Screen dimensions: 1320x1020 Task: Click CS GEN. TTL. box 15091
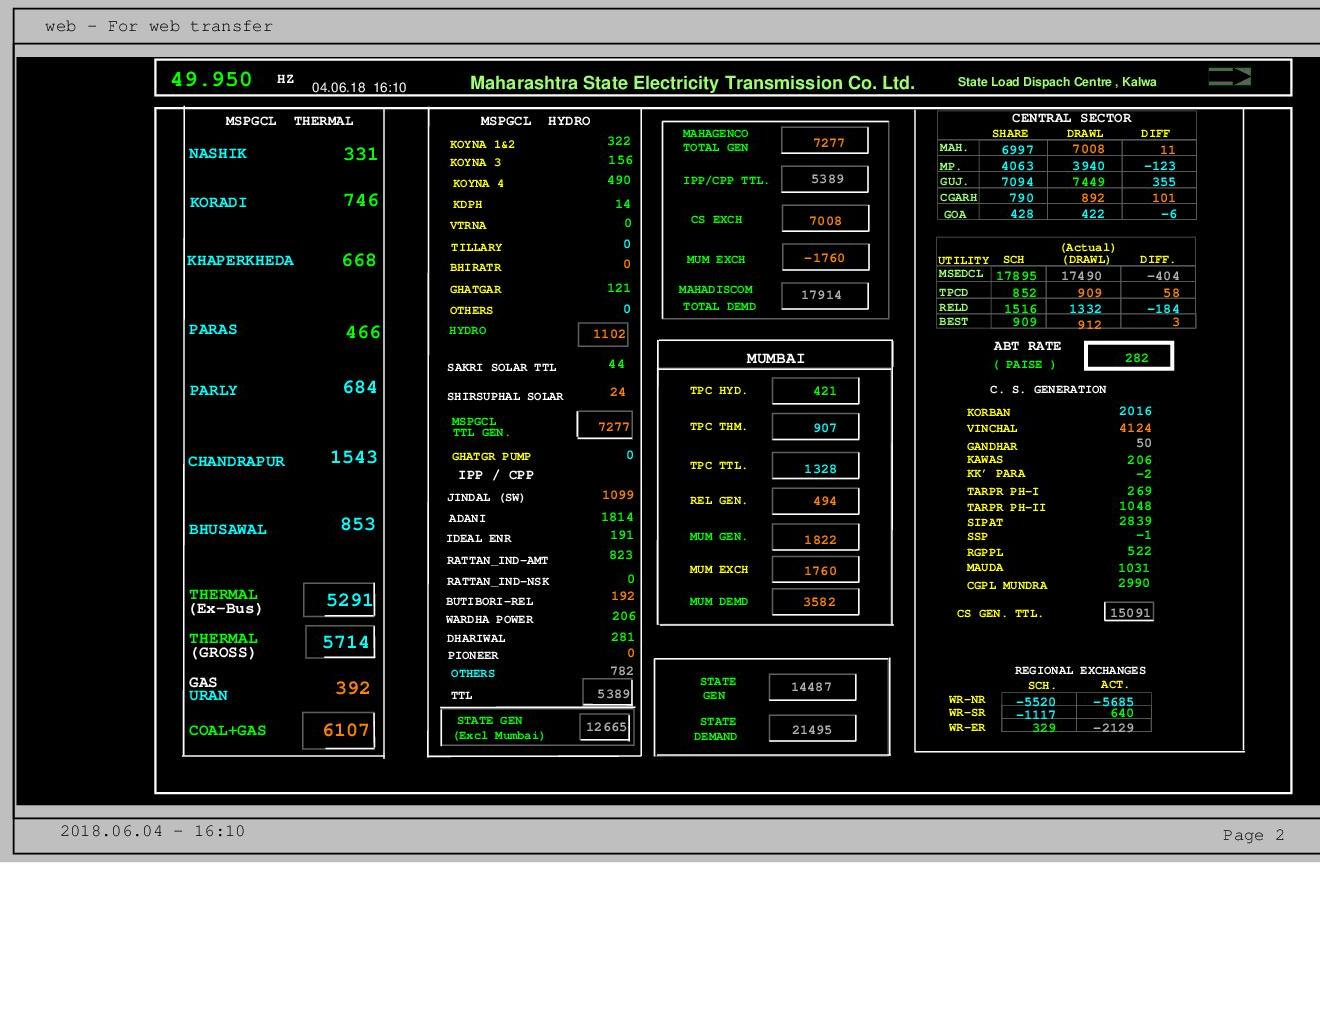tap(1129, 612)
